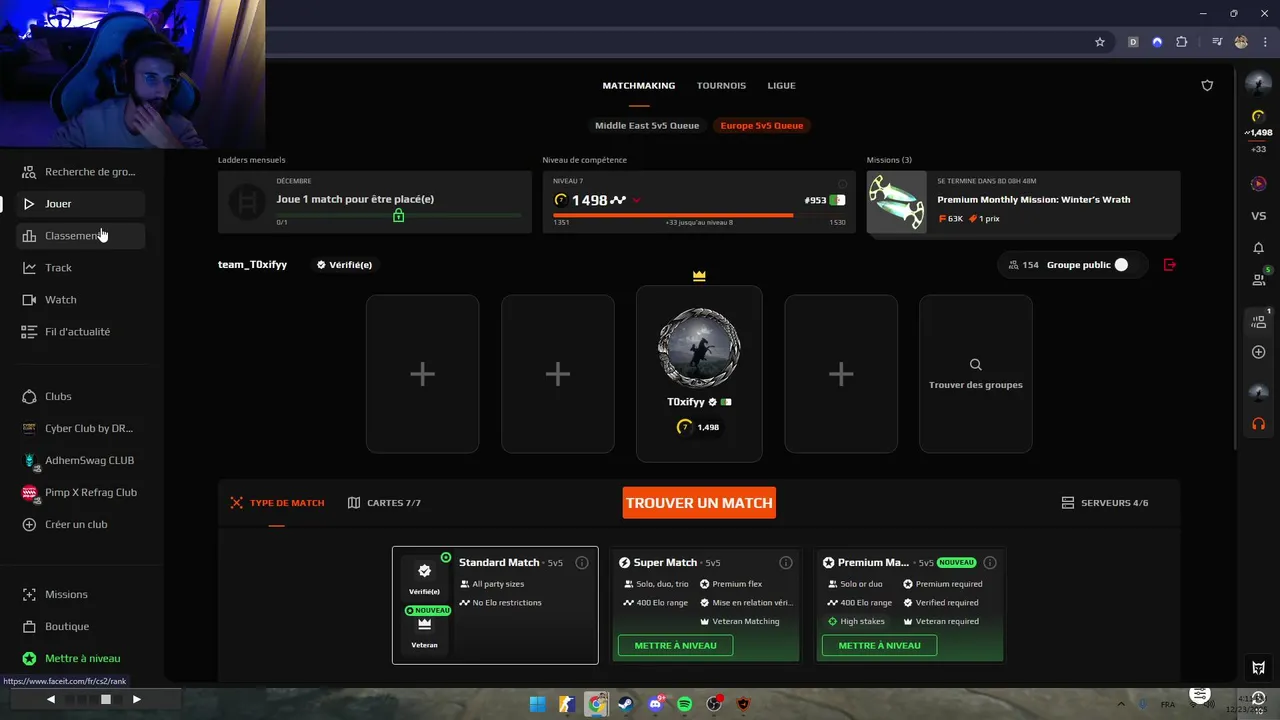This screenshot has width=1280, height=720.
Task: Click the Elo progress bar in Niveau de compétence
Action: (x=699, y=215)
